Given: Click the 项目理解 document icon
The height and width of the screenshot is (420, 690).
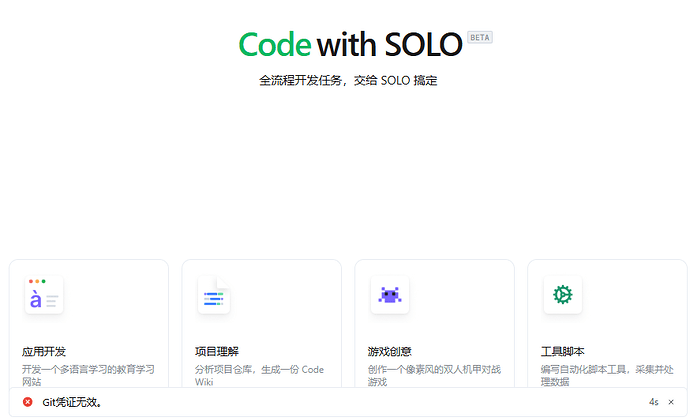Looking at the screenshot, I should point(214,295).
